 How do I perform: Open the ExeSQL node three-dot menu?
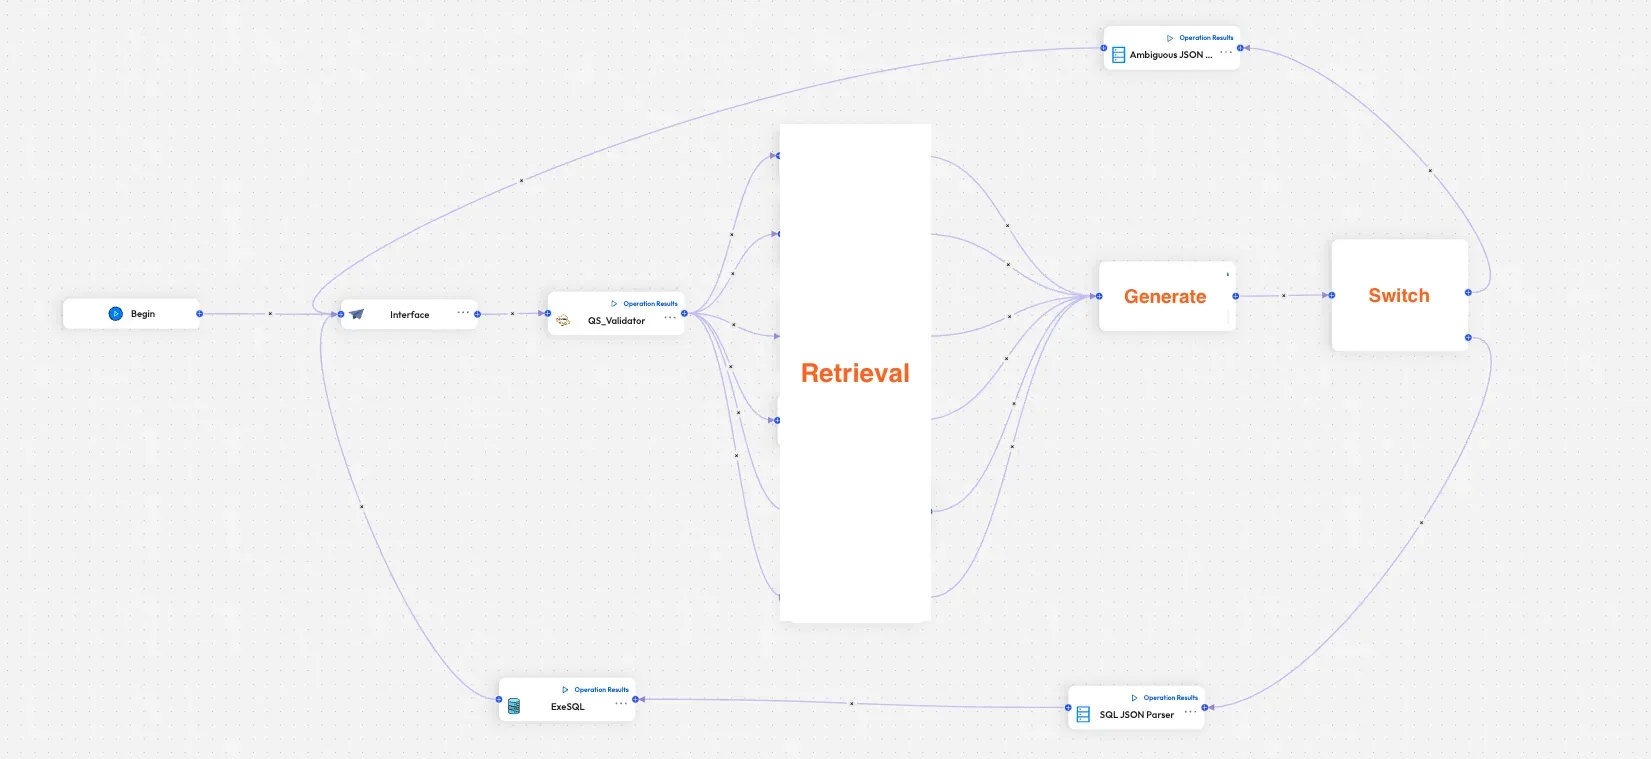[621, 703]
